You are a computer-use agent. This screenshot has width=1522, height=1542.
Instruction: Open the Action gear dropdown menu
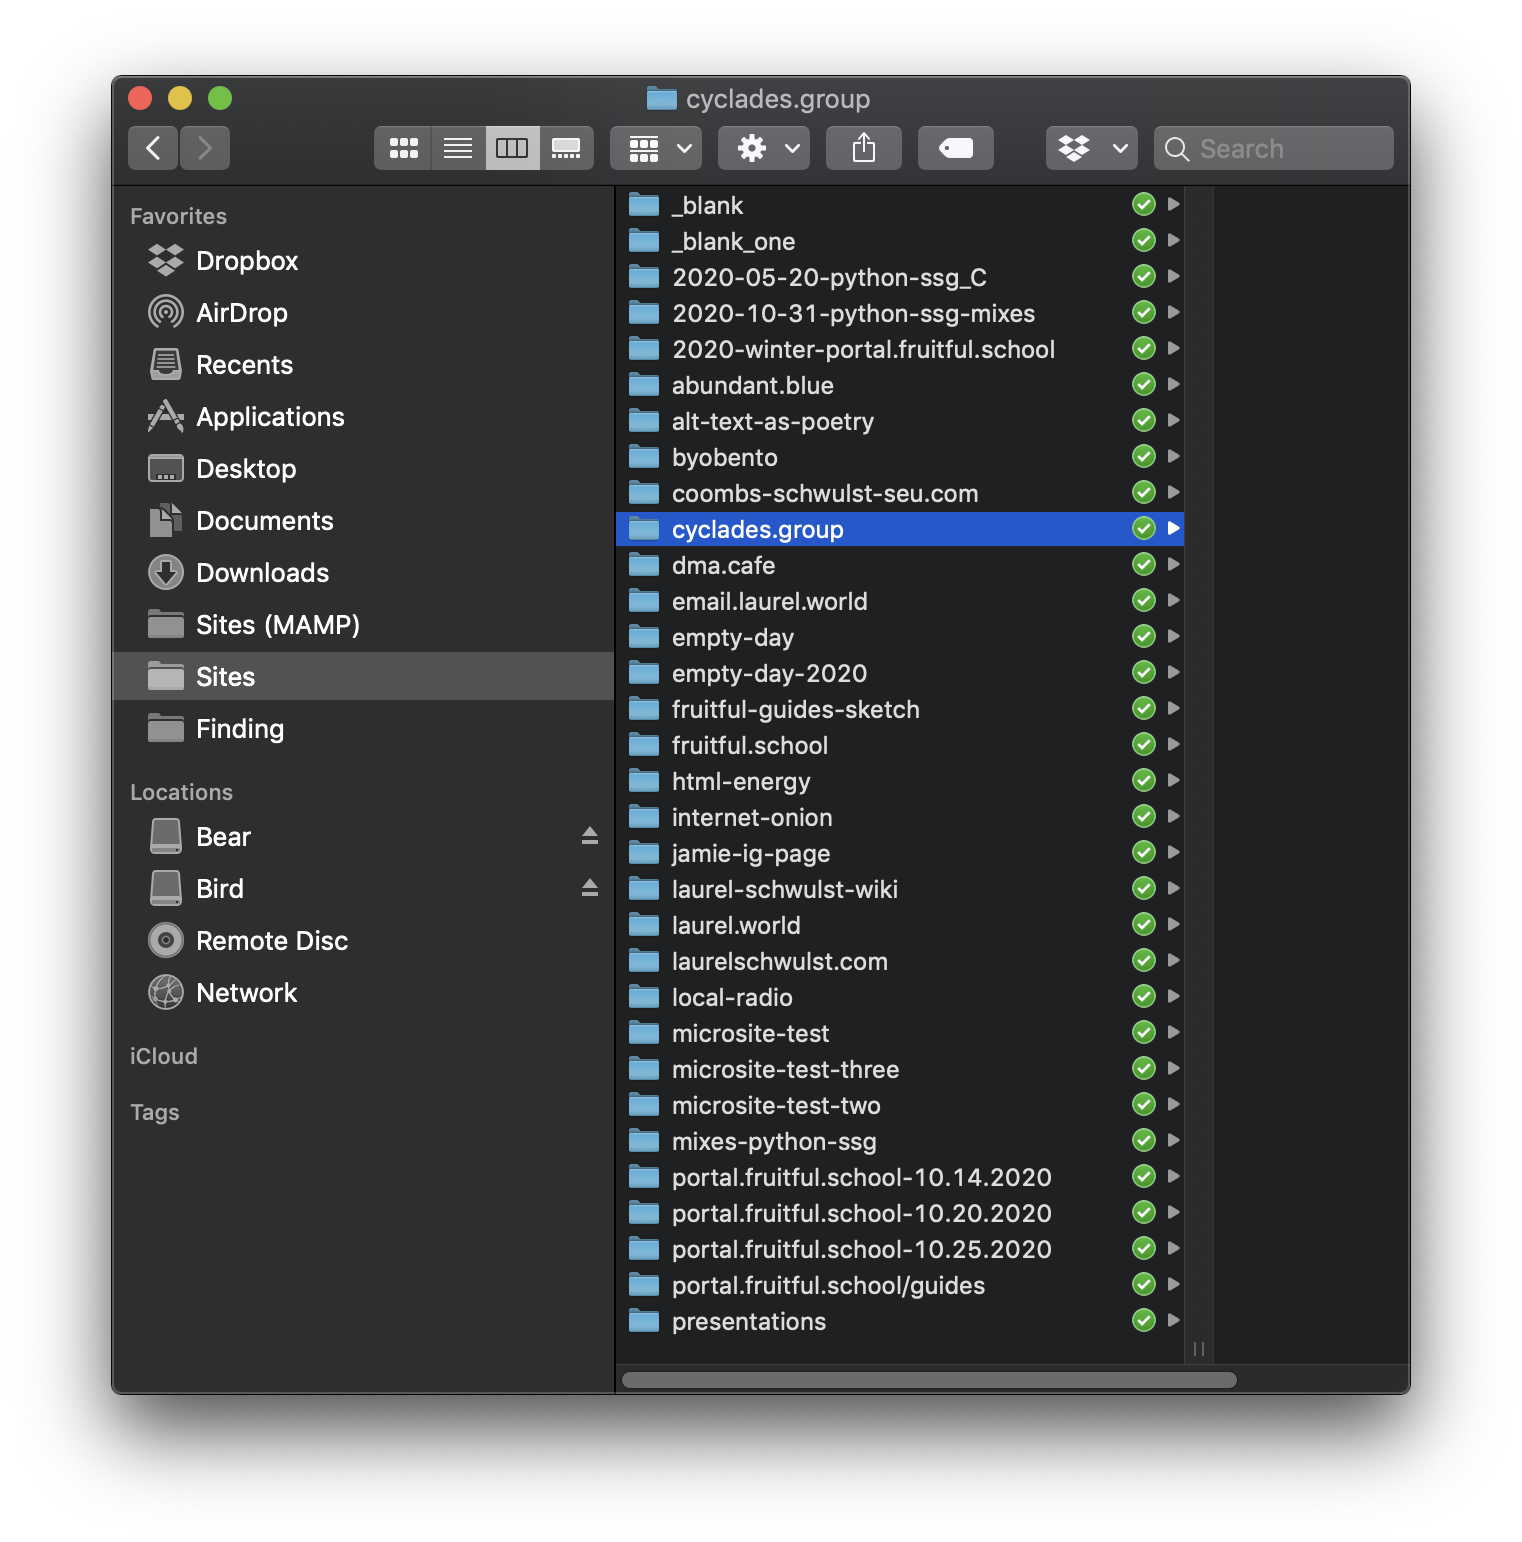pos(767,149)
